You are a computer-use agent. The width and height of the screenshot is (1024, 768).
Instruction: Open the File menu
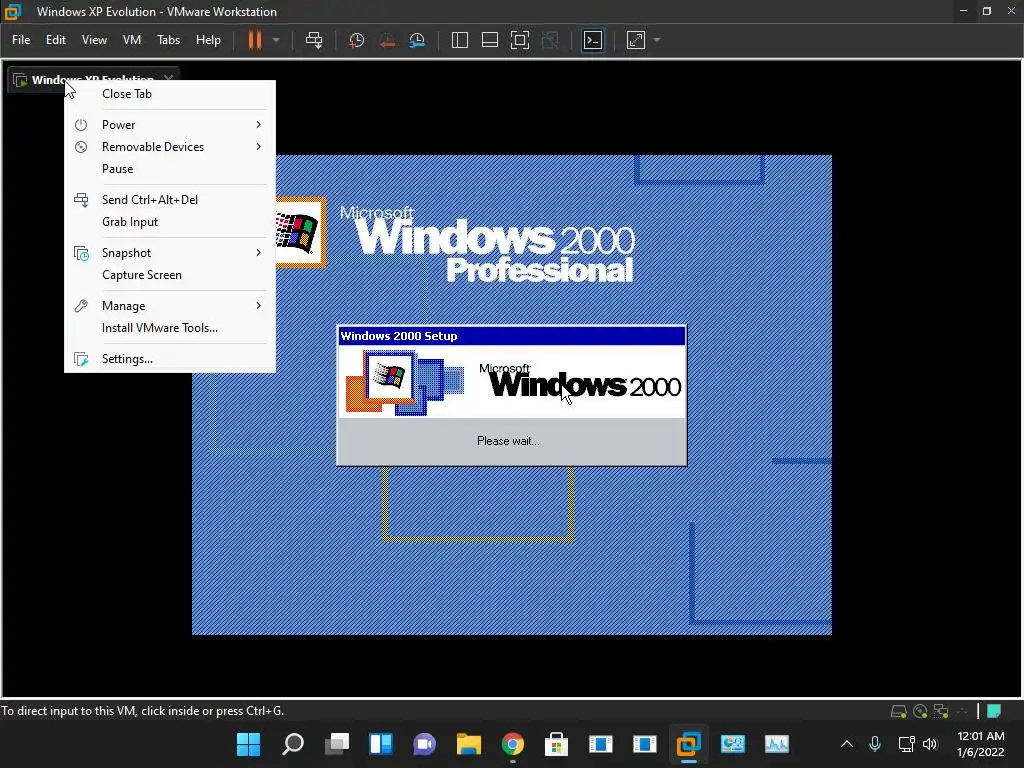(21, 40)
